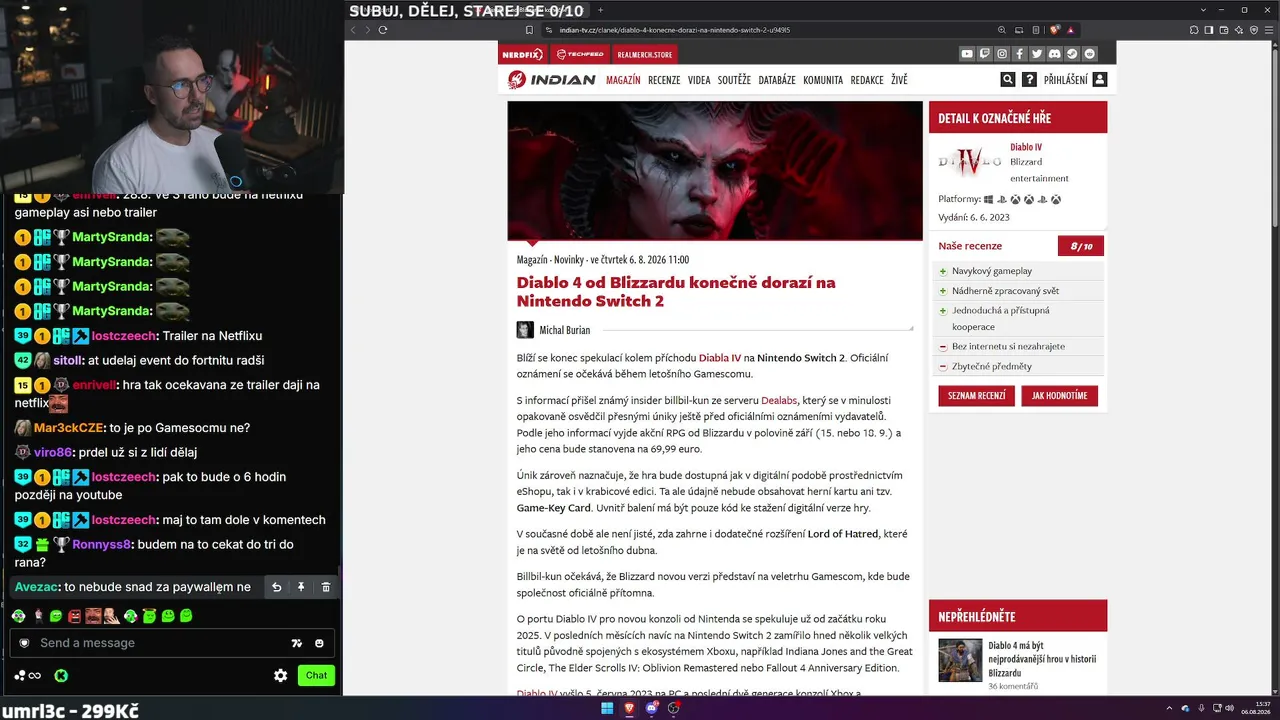Open the Videa menu section
Image resolution: width=1280 pixels, height=720 pixels.
pos(699,80)
